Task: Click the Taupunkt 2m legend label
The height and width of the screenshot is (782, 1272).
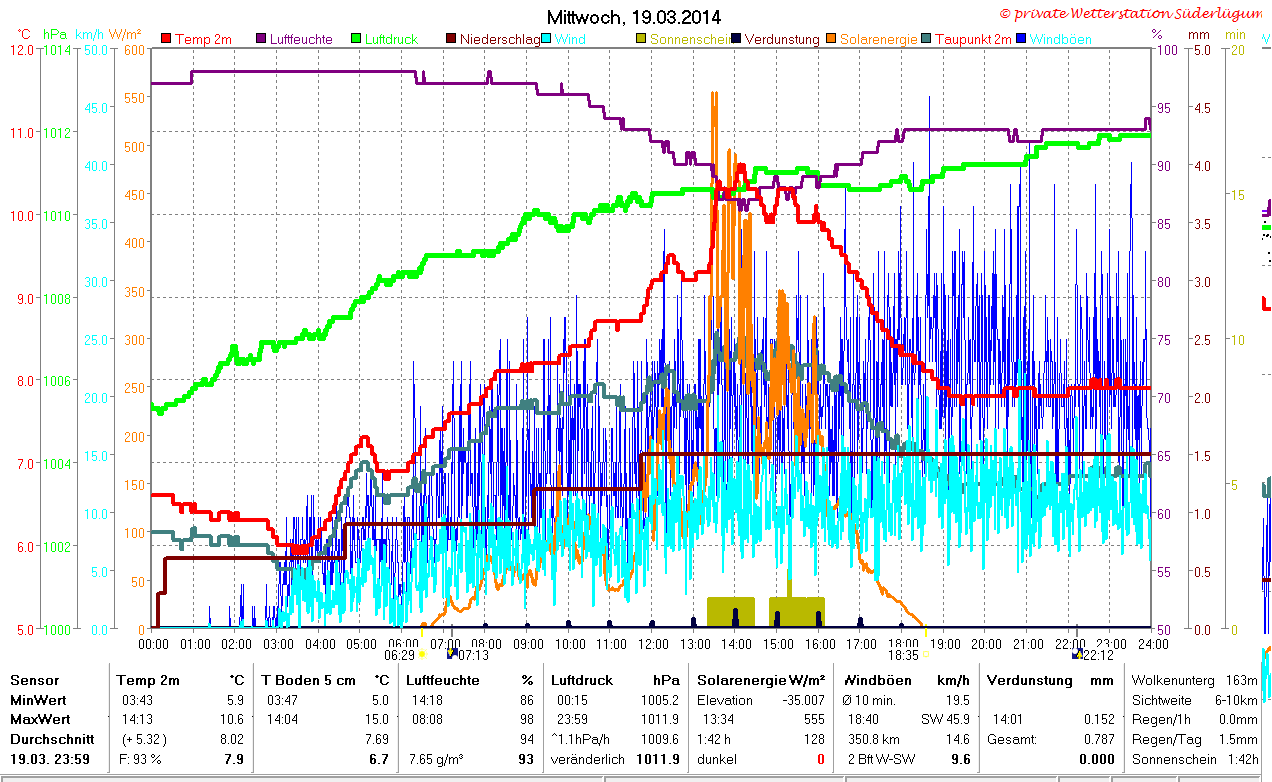Action: pyautogui.click(x=973, y=39)
